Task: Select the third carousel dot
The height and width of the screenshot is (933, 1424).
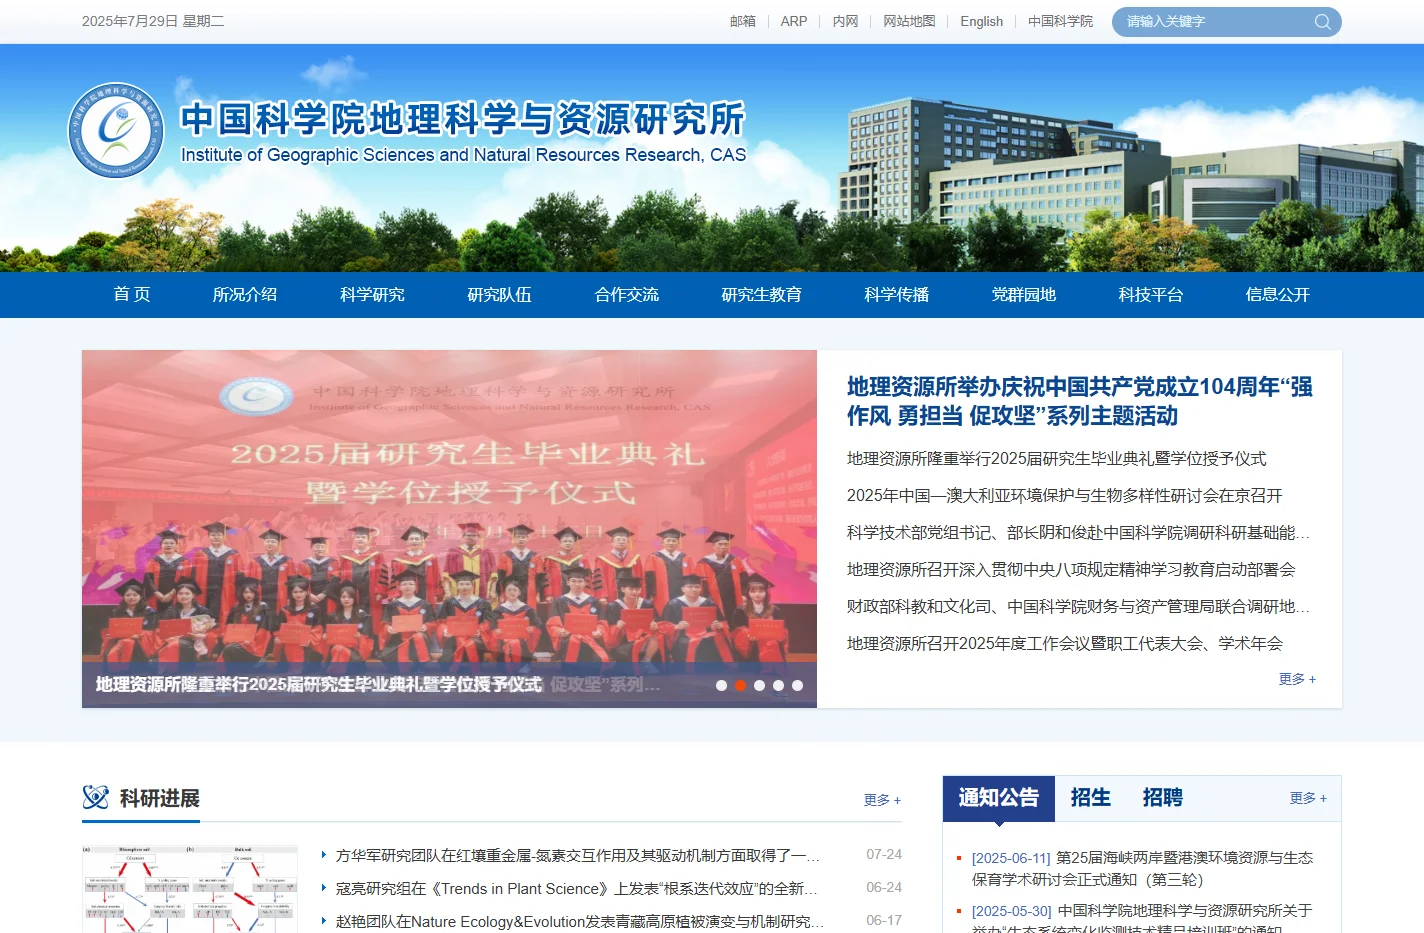Action: point(760,685)
